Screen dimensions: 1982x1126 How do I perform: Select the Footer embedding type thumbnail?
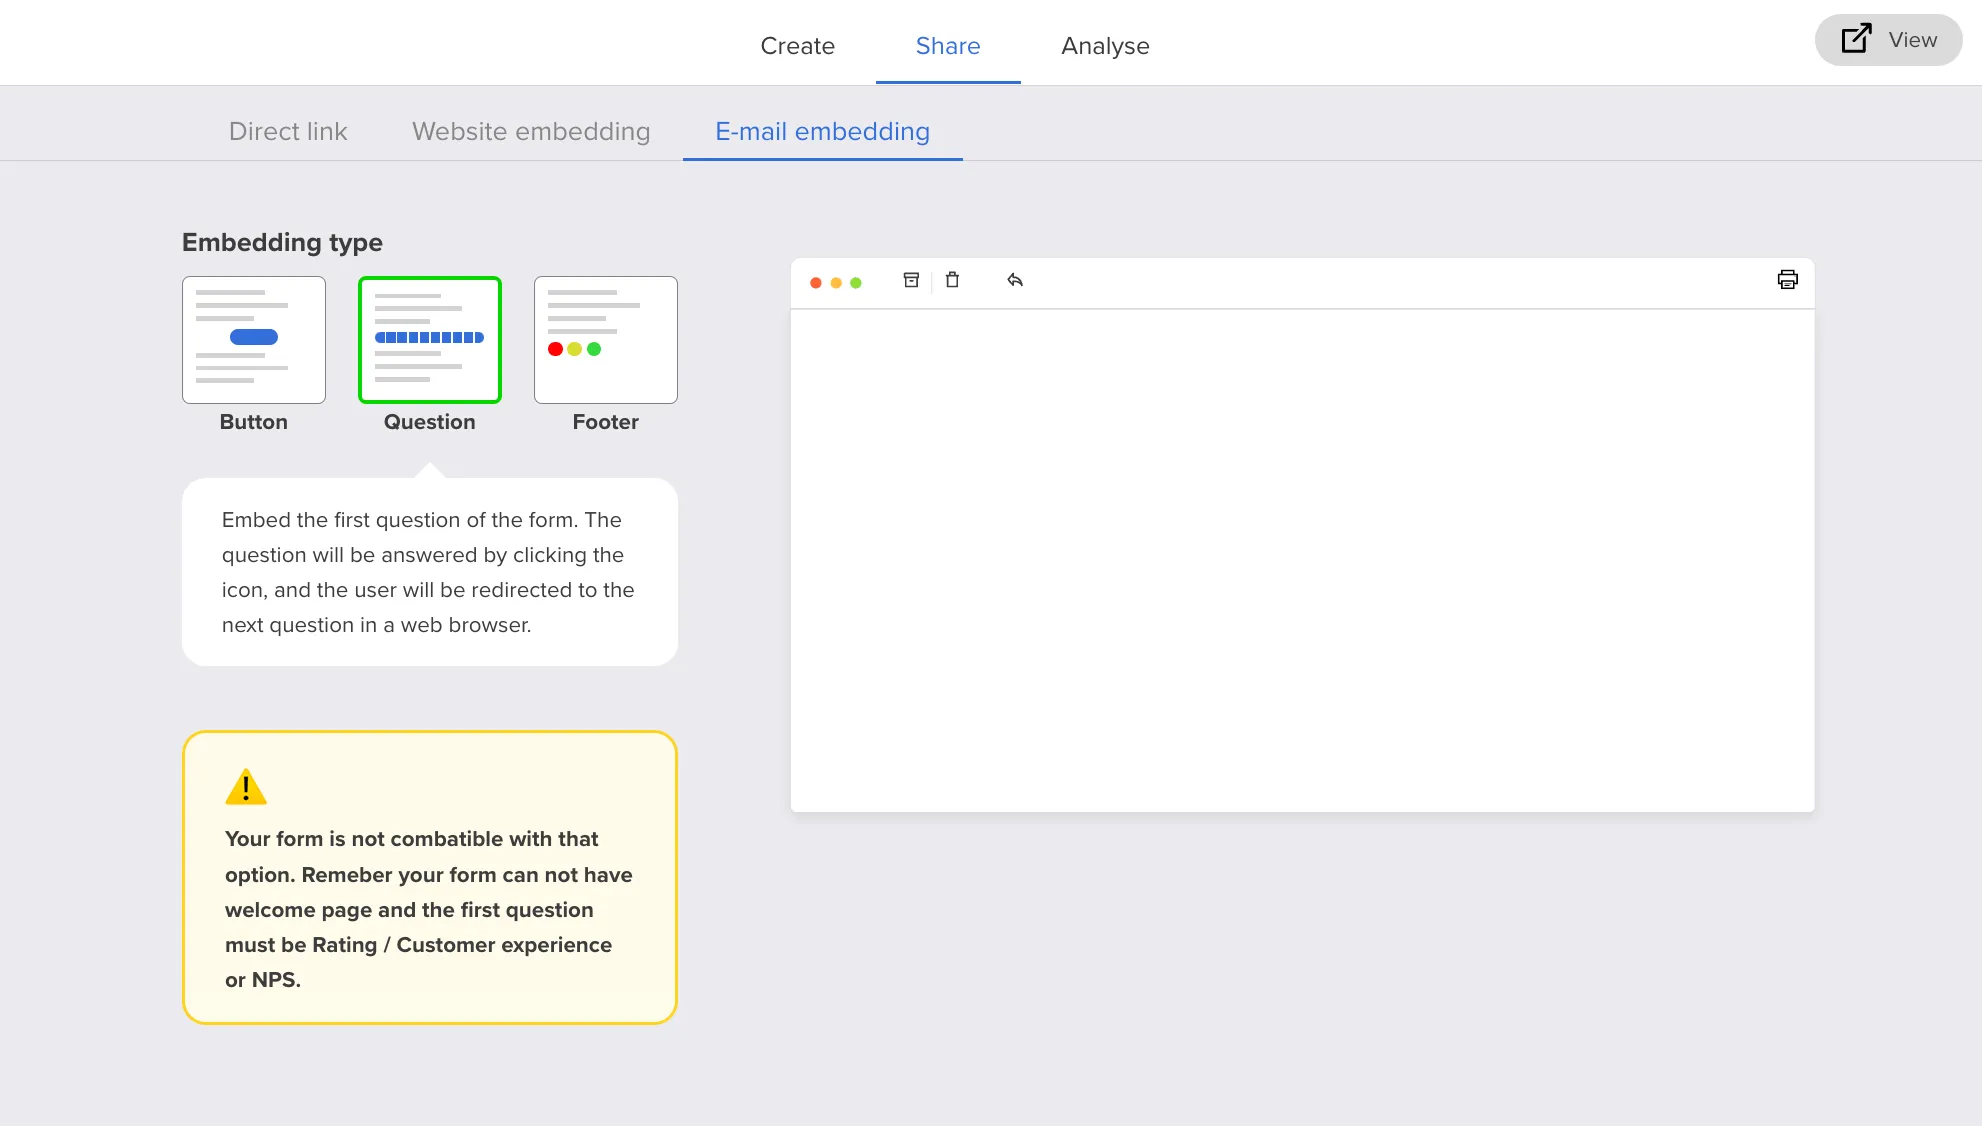(x=606, y=340)
